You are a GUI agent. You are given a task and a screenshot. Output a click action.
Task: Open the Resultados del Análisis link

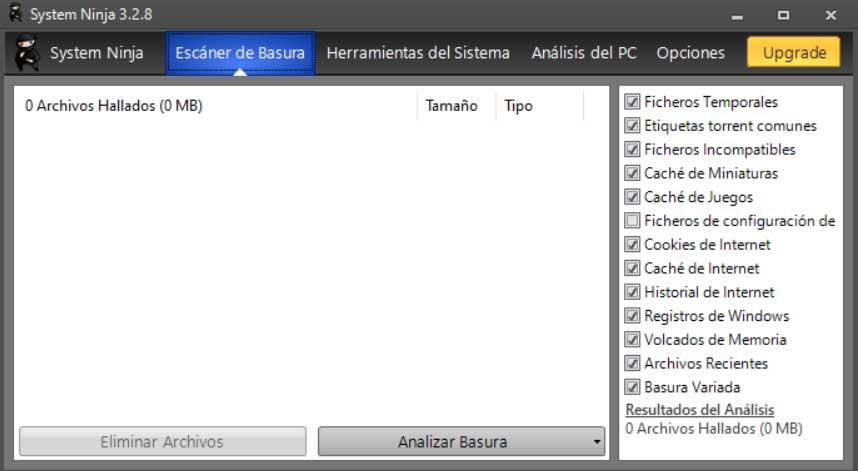[x=700, y=410]
